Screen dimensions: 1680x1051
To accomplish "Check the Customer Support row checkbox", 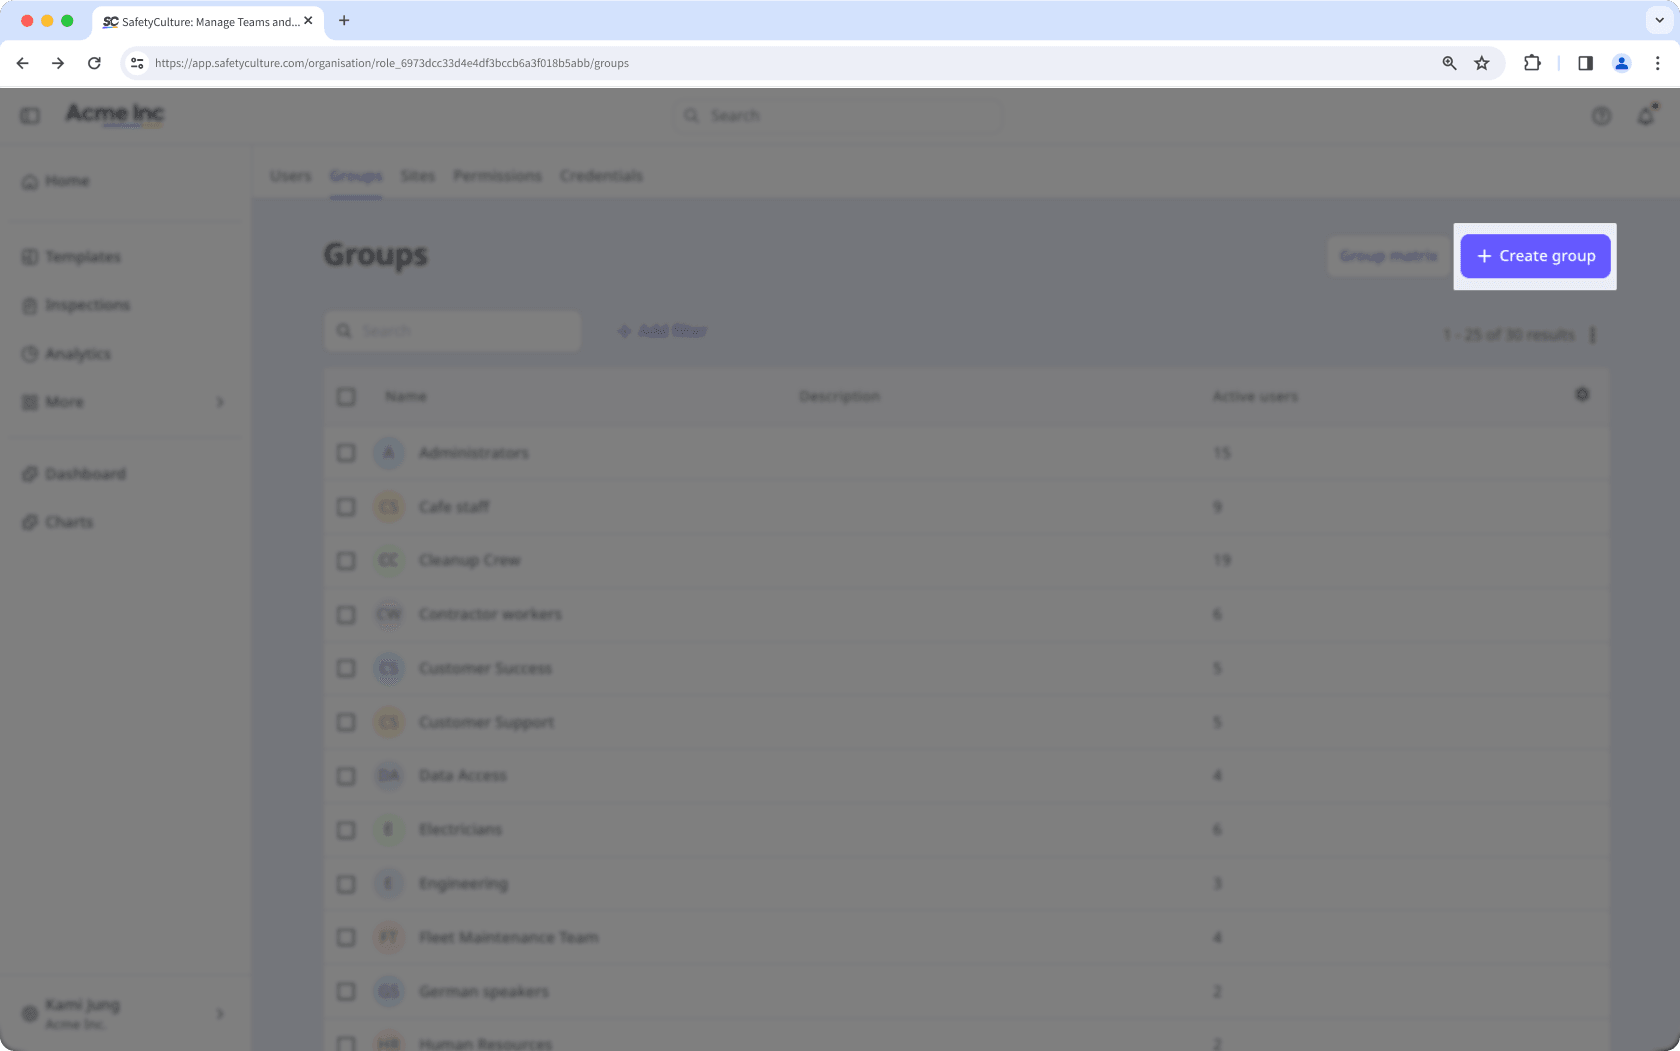I will tap(346, 722).
